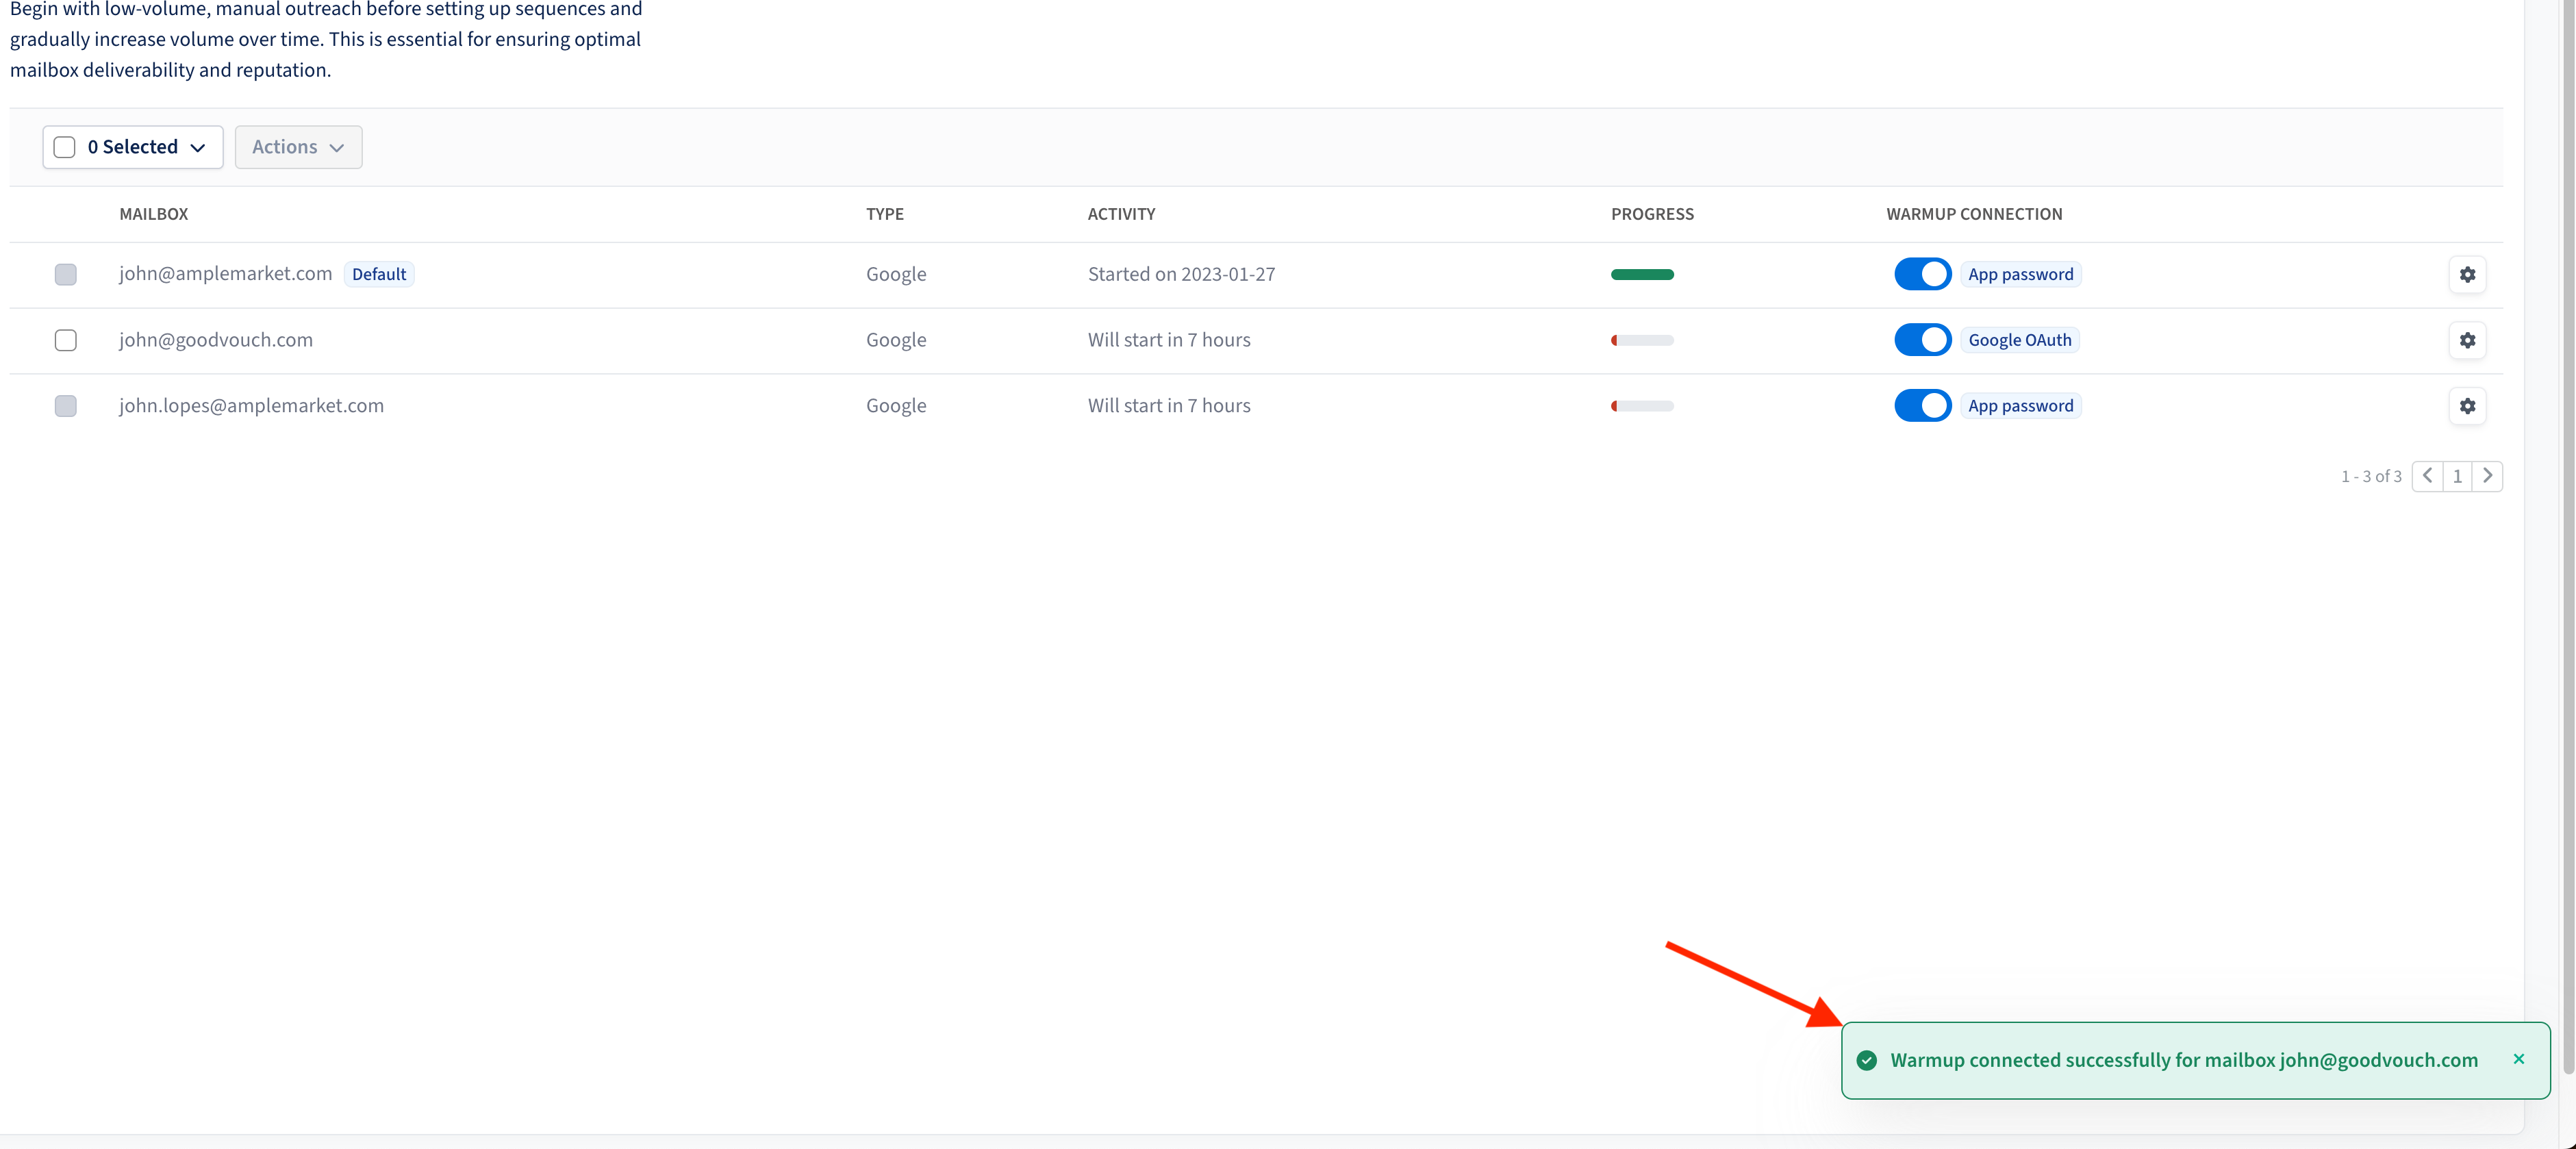The image size is (2576, 1149).
Task: Expand the 0 Selected dropdown
Action: point(197,148)
